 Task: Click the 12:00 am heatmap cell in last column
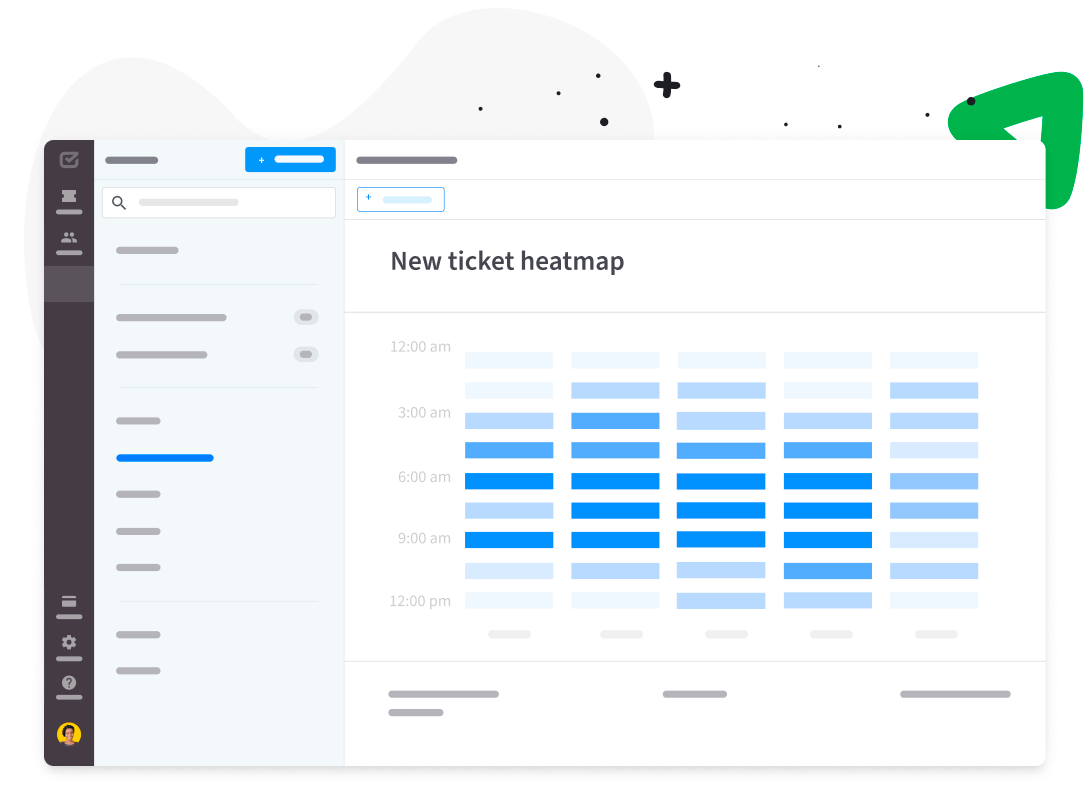(x=933, y=360)
